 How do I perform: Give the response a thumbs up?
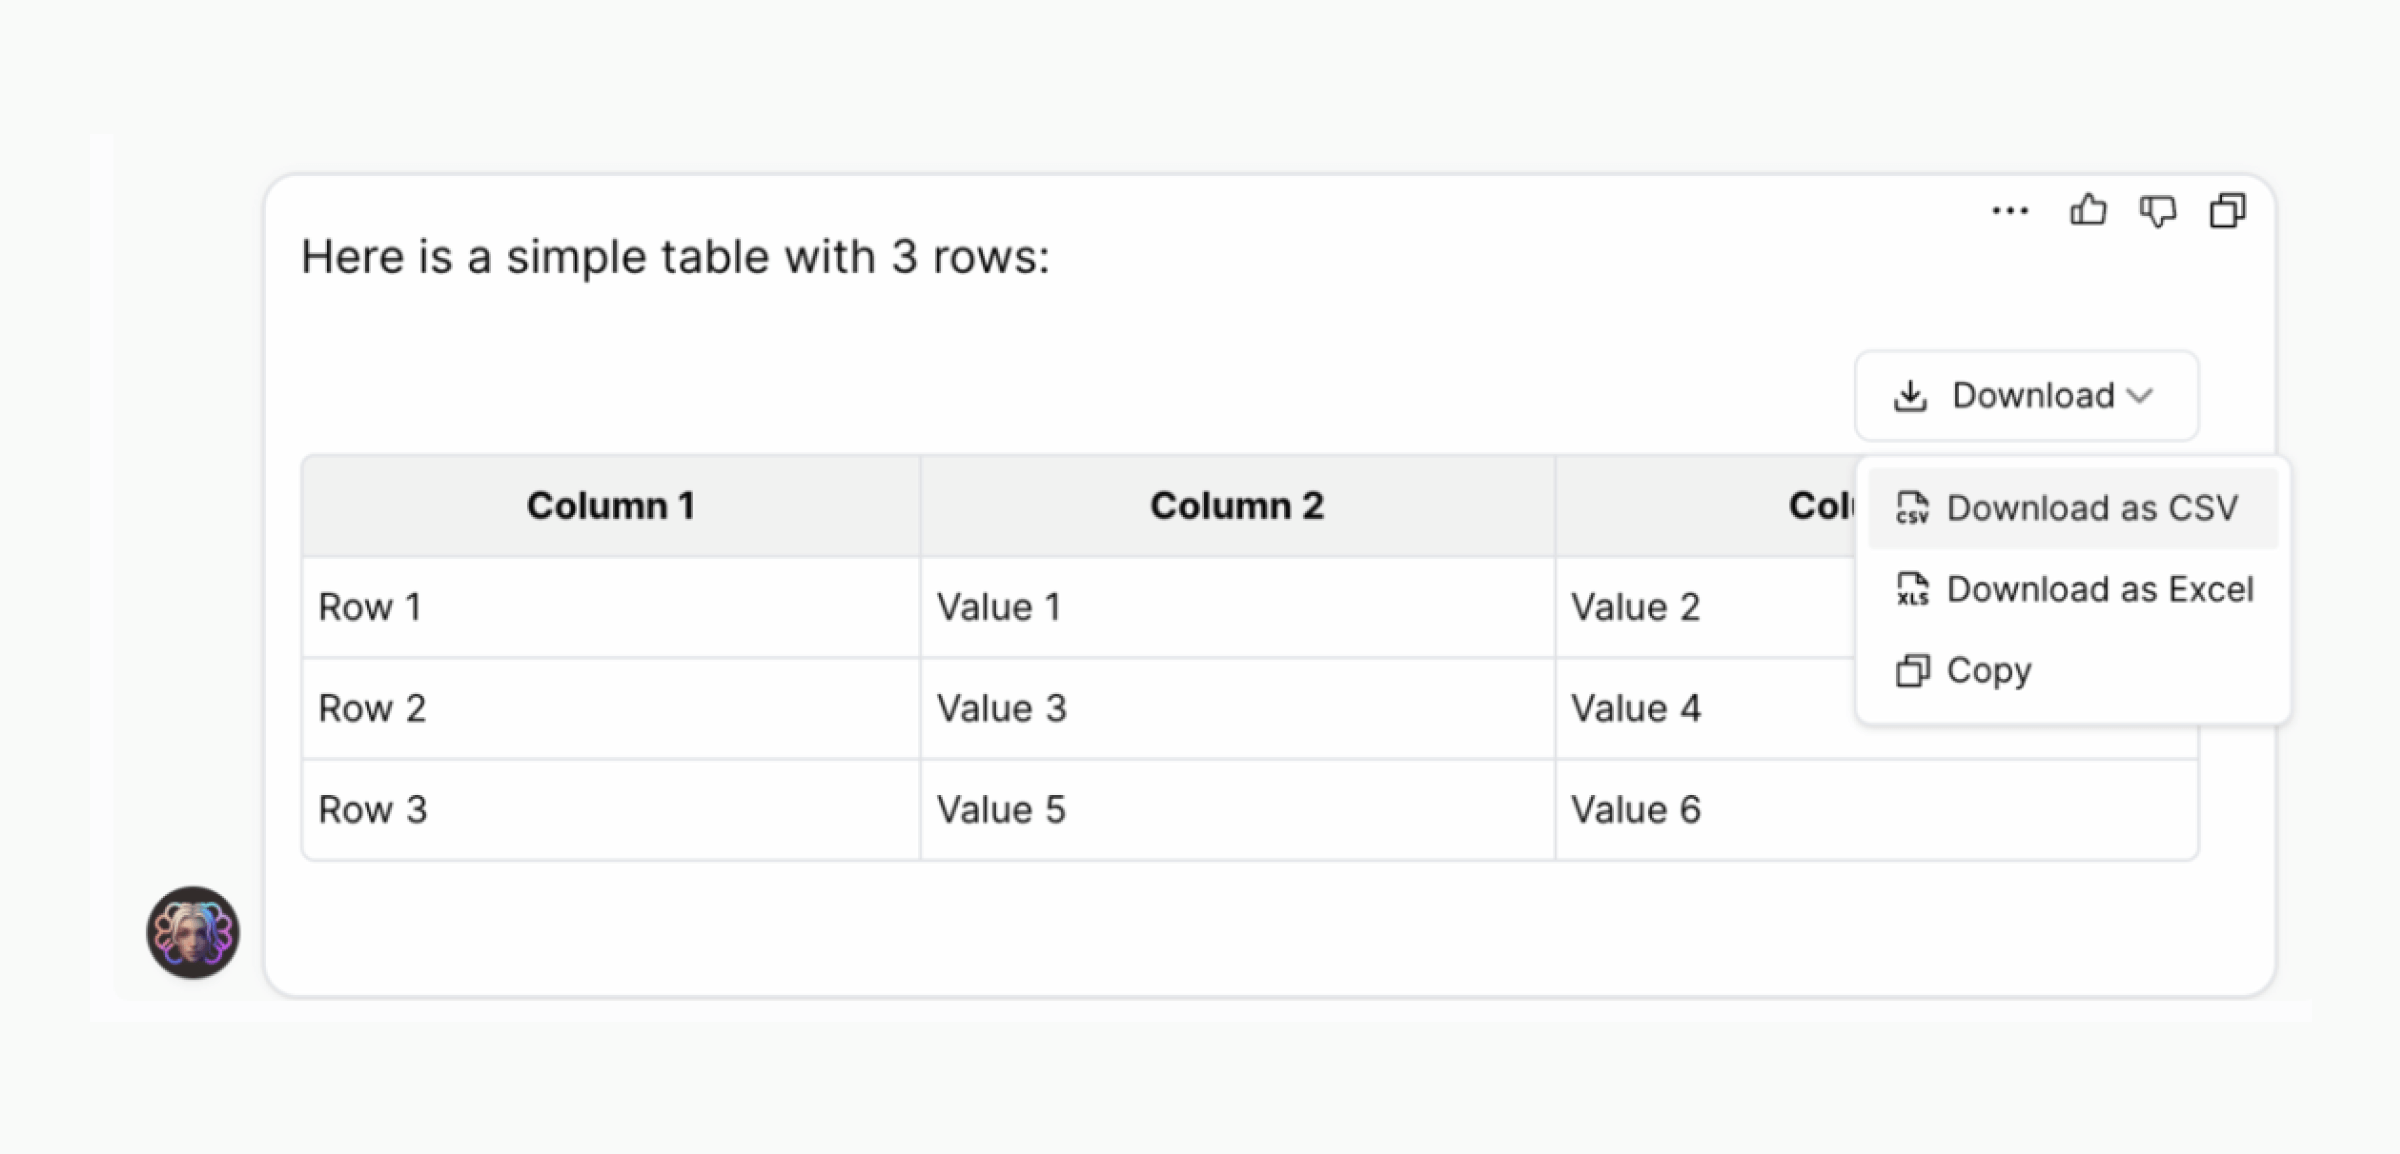pyautogui.click(x=2088, y=210)
